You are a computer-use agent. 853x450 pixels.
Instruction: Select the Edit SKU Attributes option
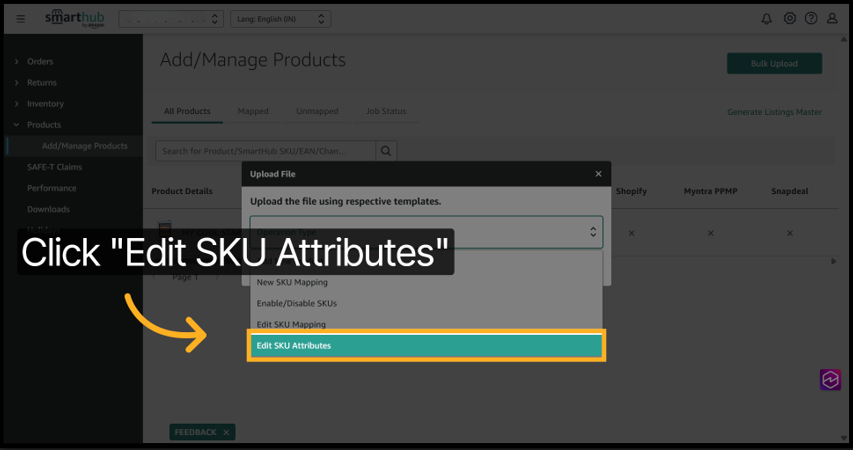(x=426, y=346)
